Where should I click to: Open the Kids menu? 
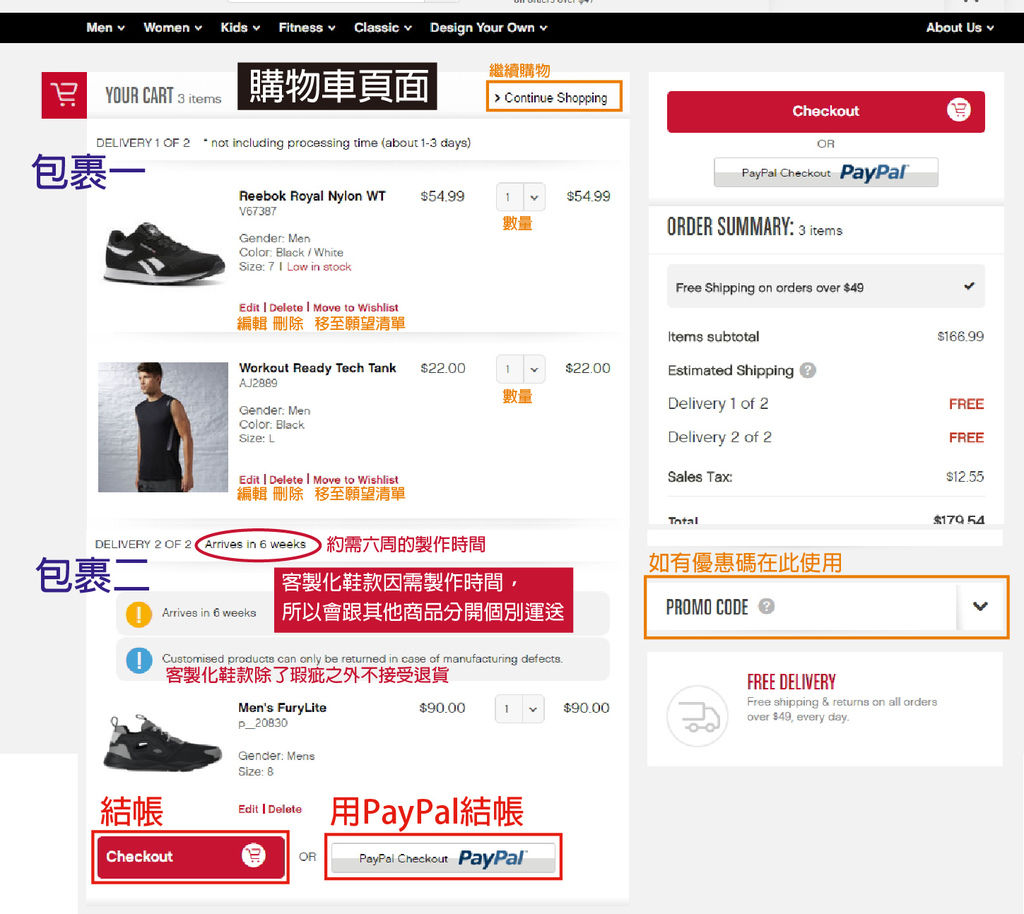tap(240, 27)
